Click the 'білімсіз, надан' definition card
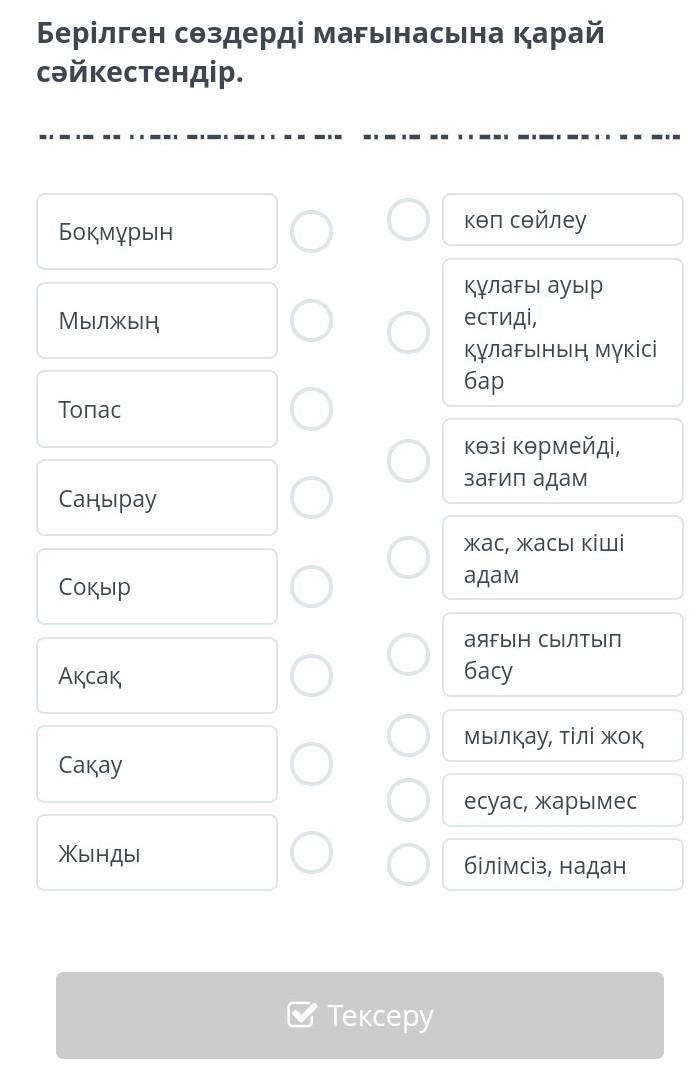The image size is (696, 1088). (562, 865)
